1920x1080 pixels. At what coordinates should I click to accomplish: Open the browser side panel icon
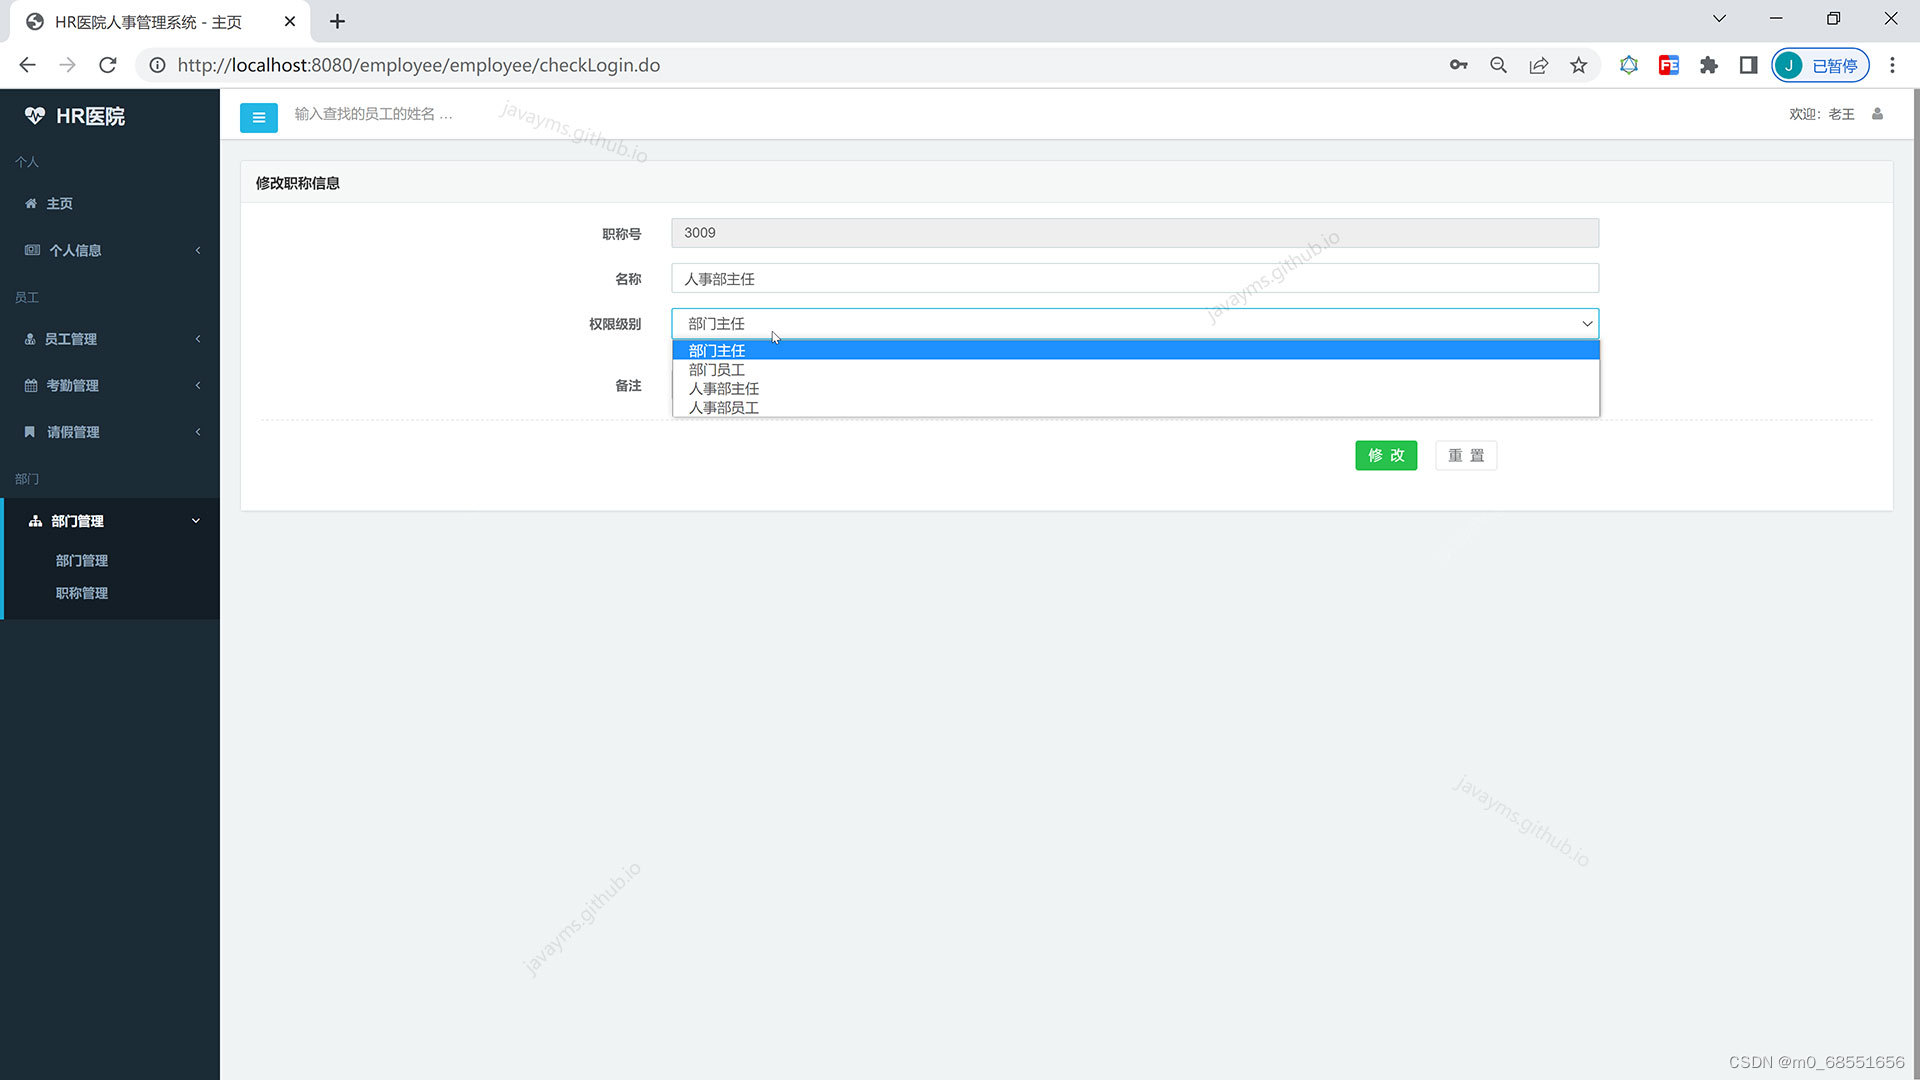click(x=1748, y=65)
